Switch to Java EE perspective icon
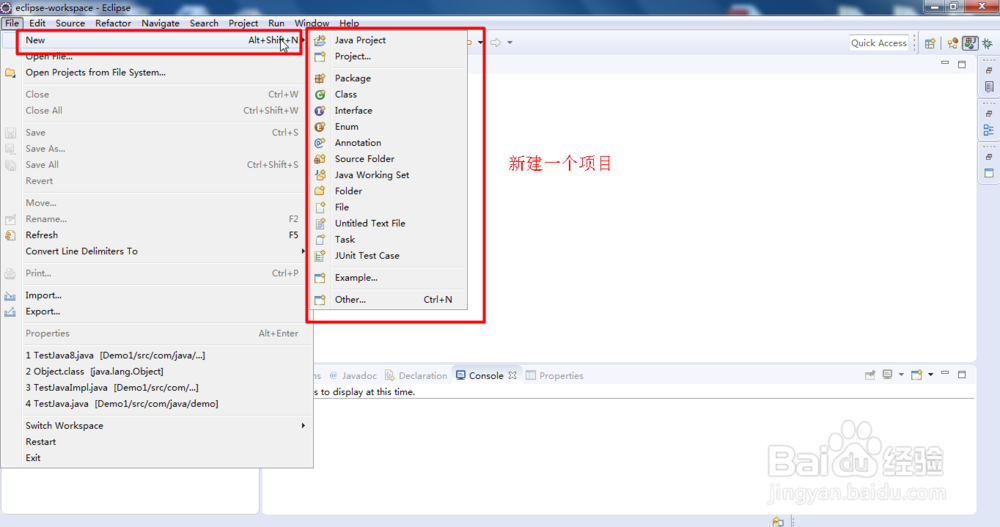Image resolution: width=1000 pixels, height=527 pixels. click(x=953, y=43)
